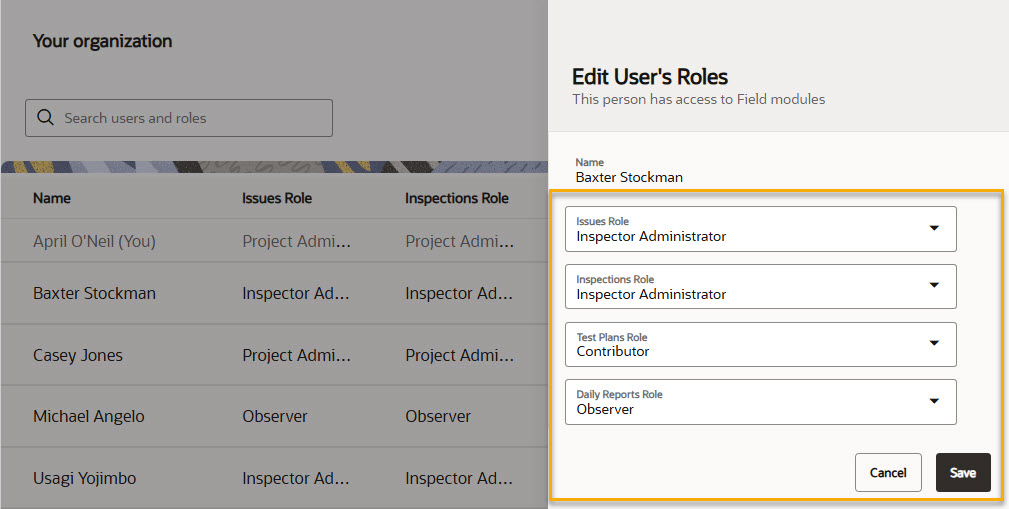Choose the Usagi Yojimbo user row
Image resolution: width=1009 pixels, height=509 pixels.
[x=84, y=478]
